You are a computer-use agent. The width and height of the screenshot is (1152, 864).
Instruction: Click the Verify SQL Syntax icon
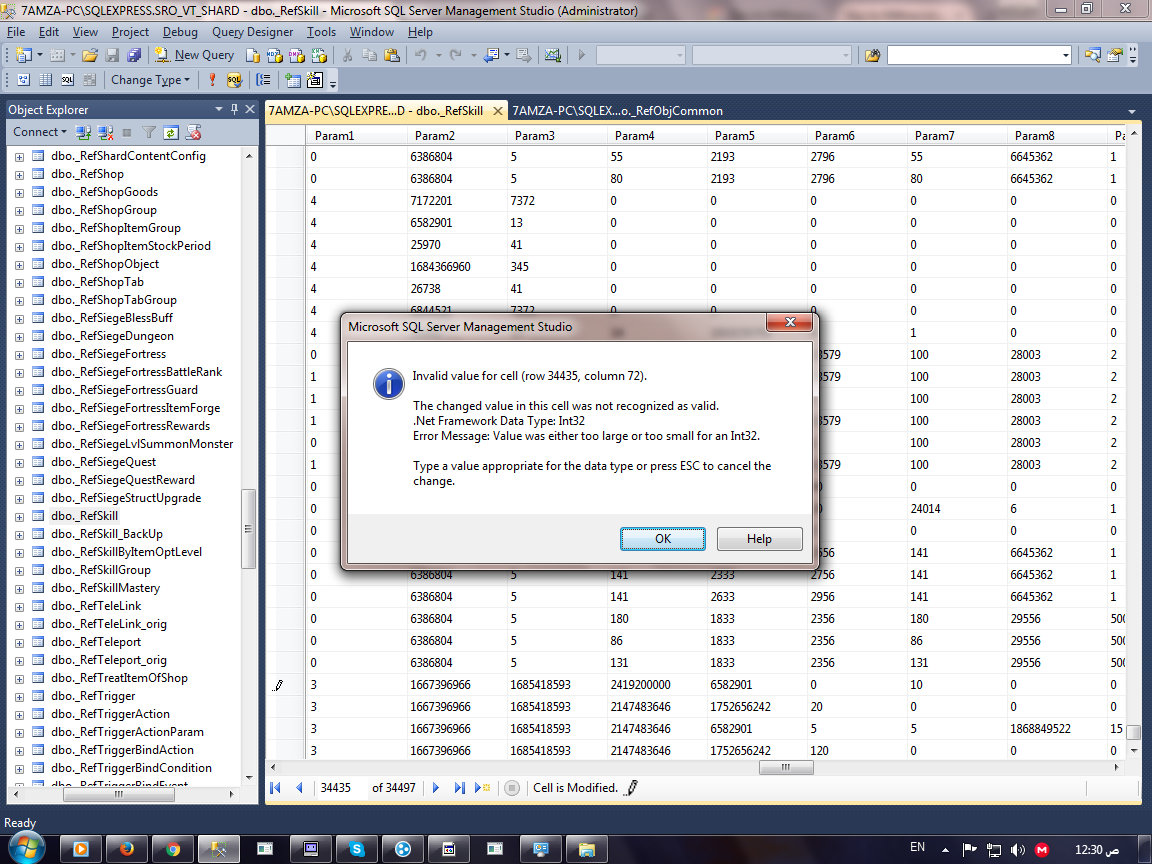point(234,80)
